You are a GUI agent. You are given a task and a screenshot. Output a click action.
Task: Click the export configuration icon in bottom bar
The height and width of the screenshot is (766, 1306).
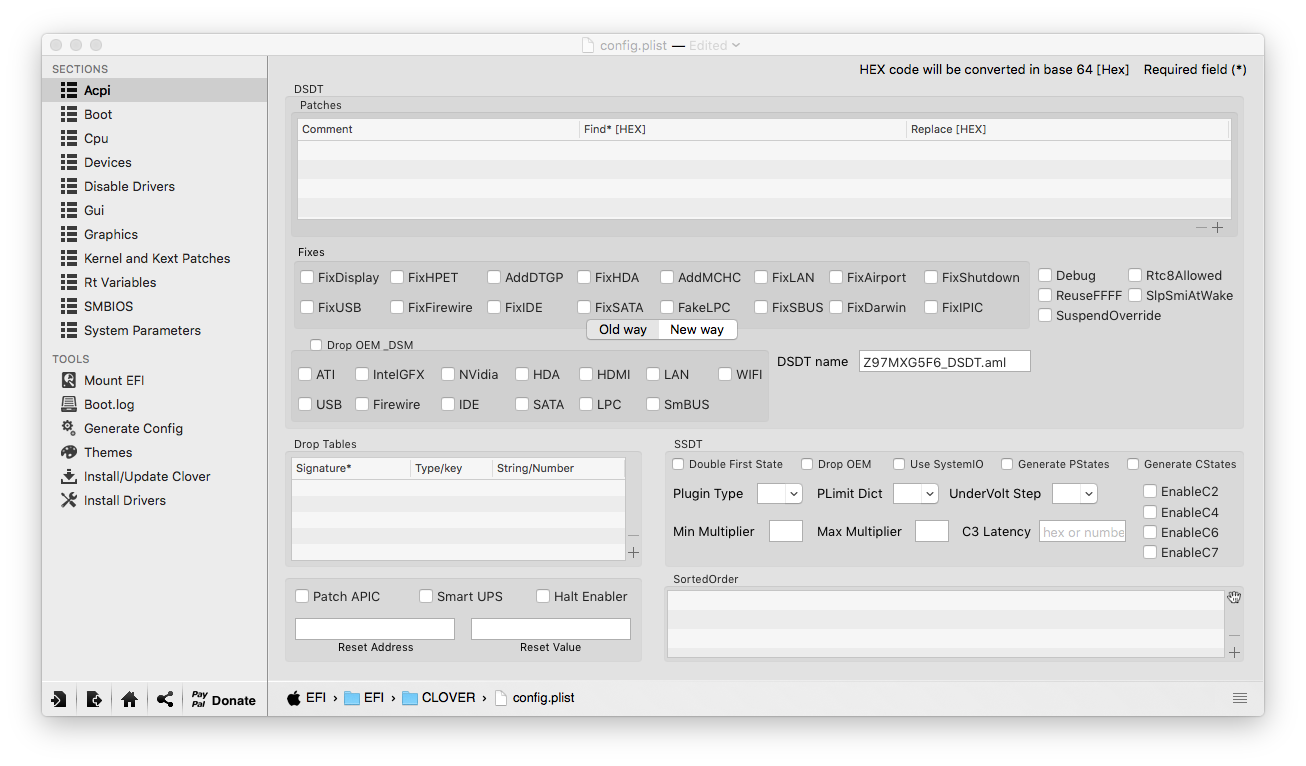click(94, 699)
